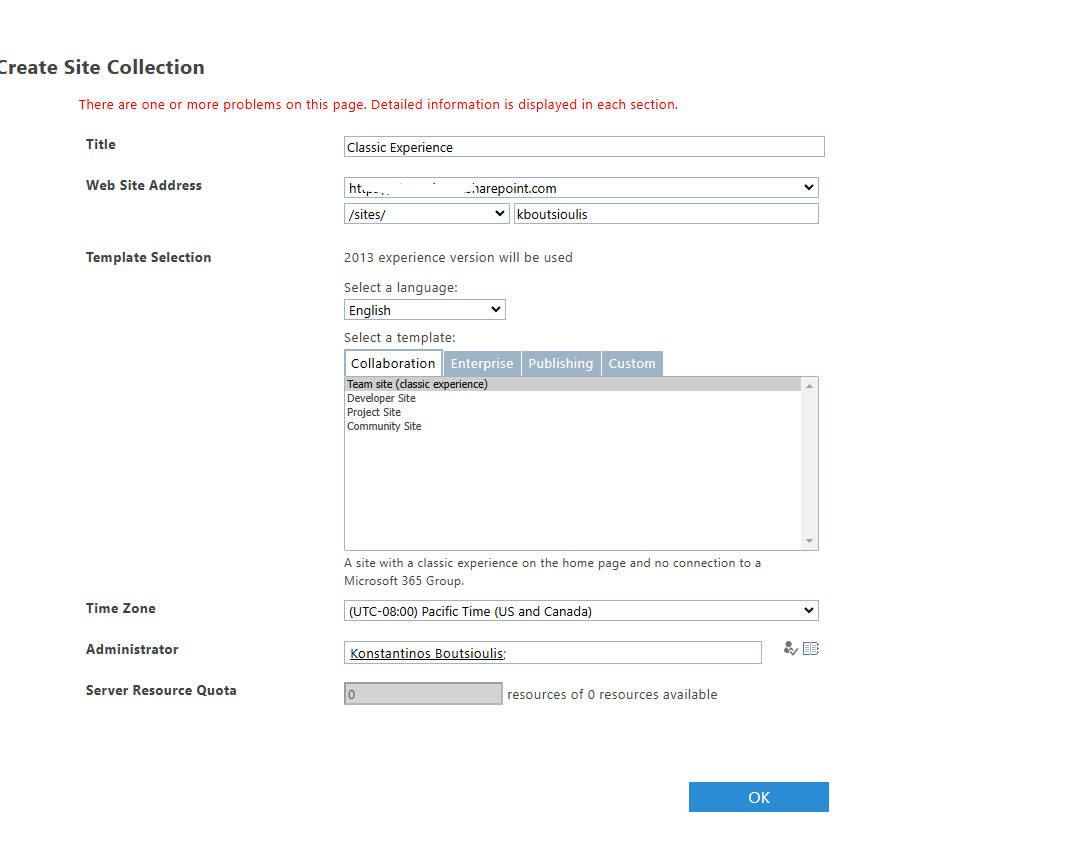Click the Administrator people picker field
This screenshot has width=1079, height=852.
click(553, 652)
